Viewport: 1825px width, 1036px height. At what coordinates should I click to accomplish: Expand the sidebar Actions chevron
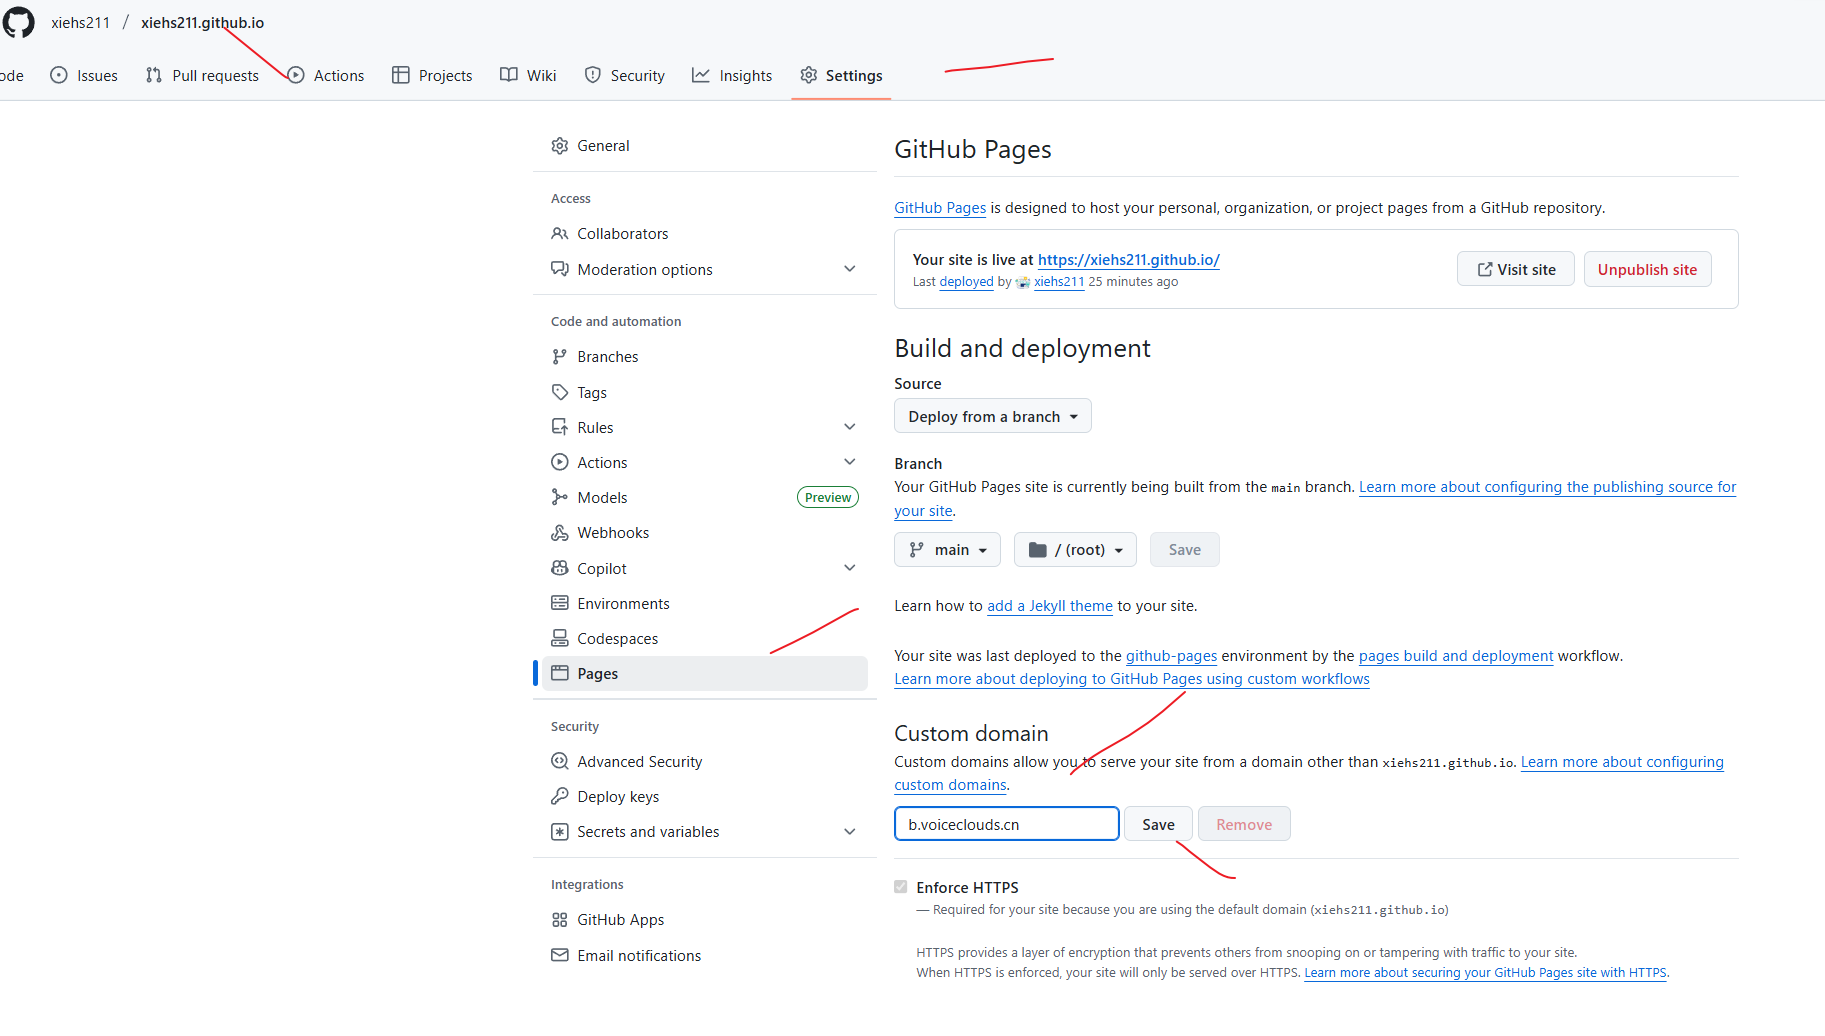[850, 462]
